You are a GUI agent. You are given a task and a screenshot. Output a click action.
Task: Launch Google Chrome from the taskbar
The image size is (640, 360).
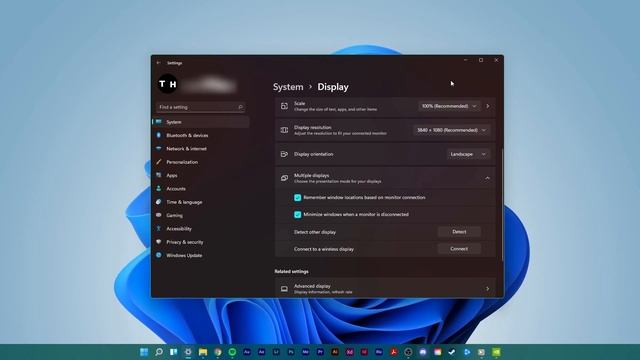pos(218,352)
